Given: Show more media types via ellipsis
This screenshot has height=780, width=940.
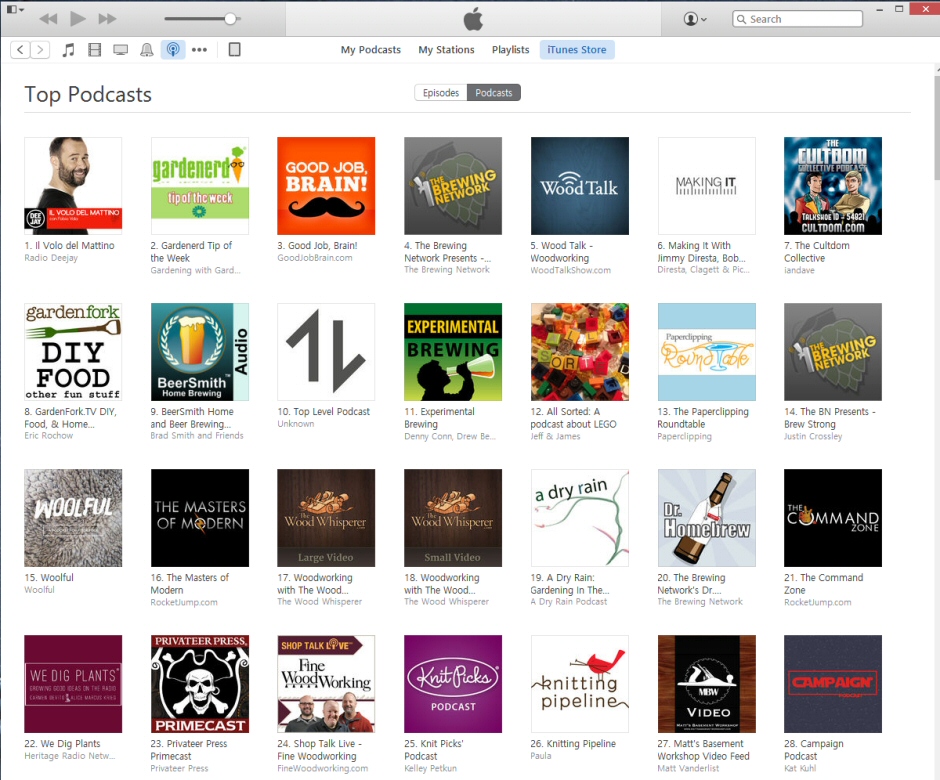Looking at the screenshot, I should pyautogui.click(x=200, y=50).
